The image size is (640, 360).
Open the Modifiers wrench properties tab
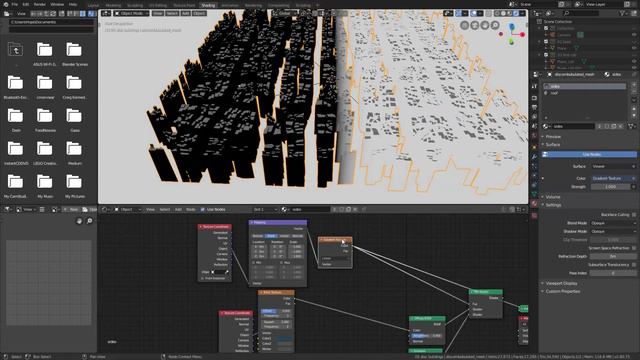(534, 157)
